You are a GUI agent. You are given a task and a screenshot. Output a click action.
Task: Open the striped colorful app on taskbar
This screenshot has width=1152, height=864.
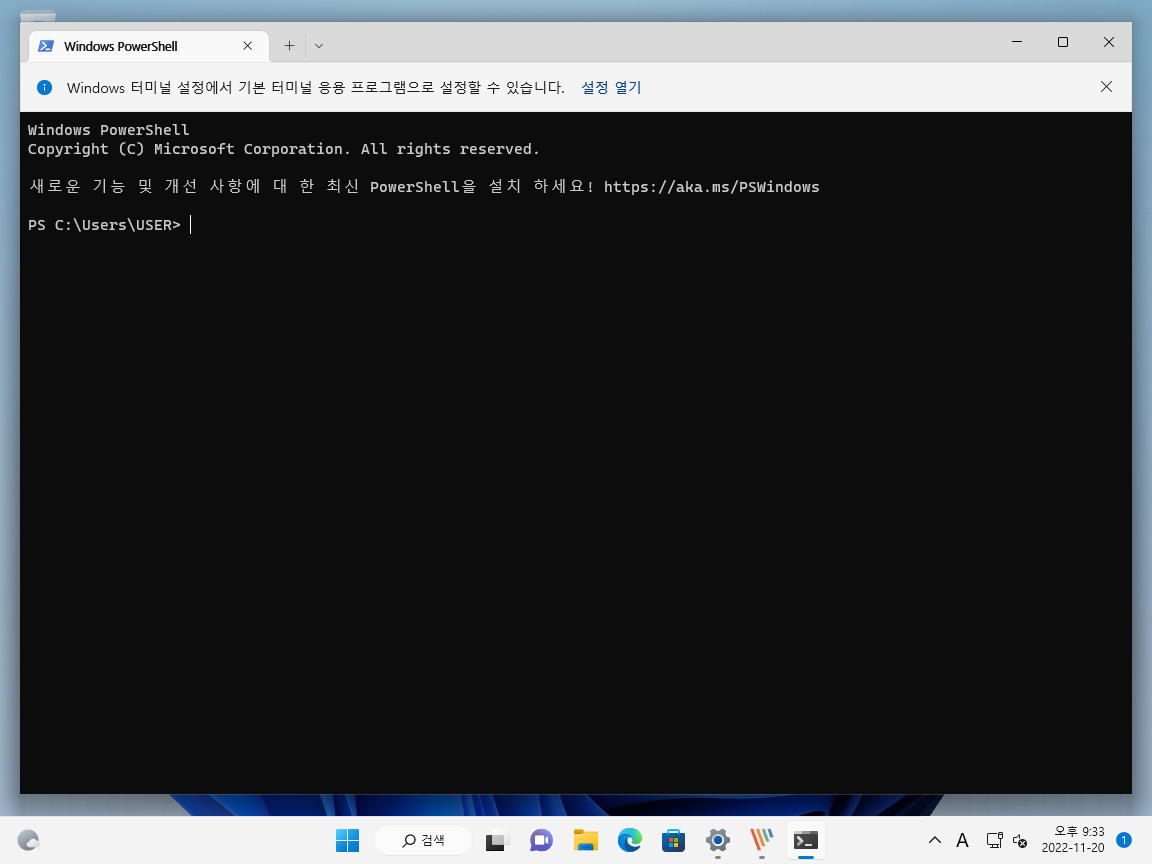[762, 840]
